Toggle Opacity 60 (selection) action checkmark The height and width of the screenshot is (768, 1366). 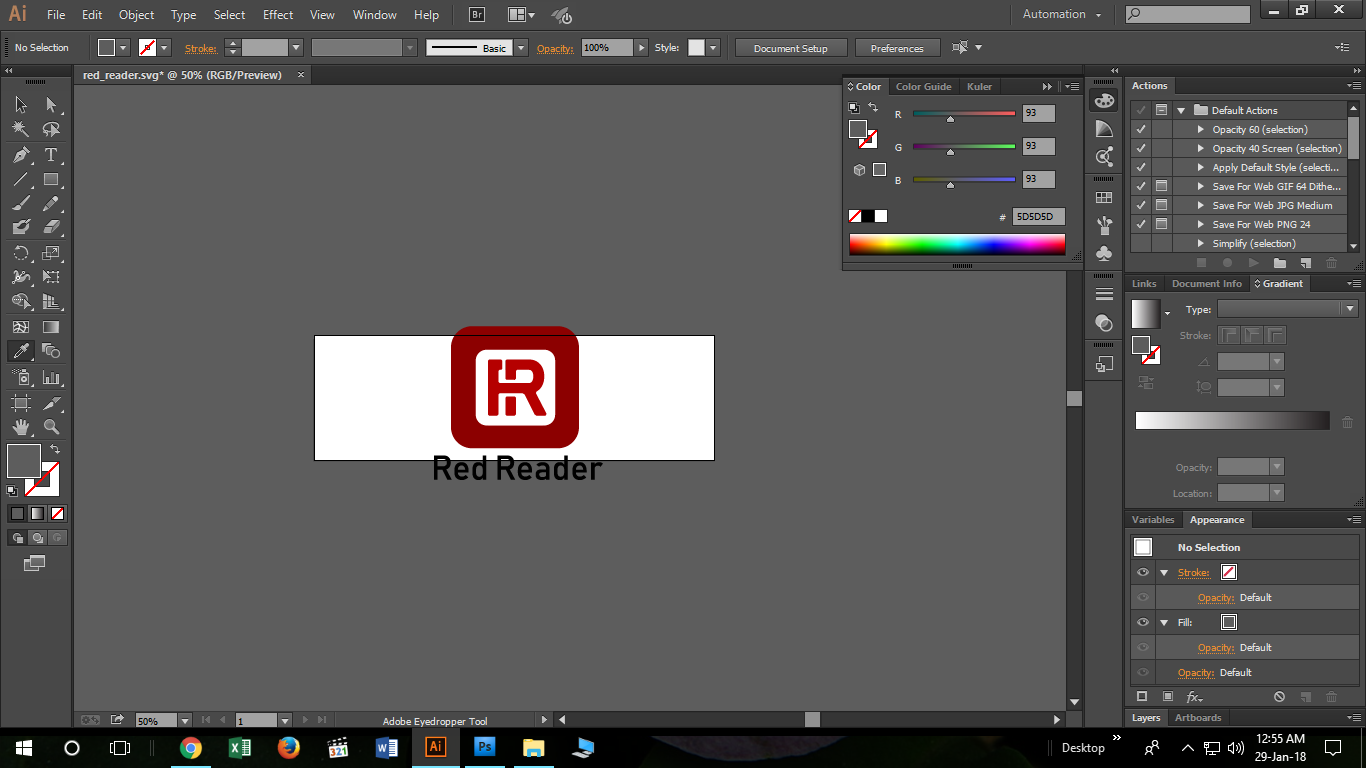pos(1141,129)
